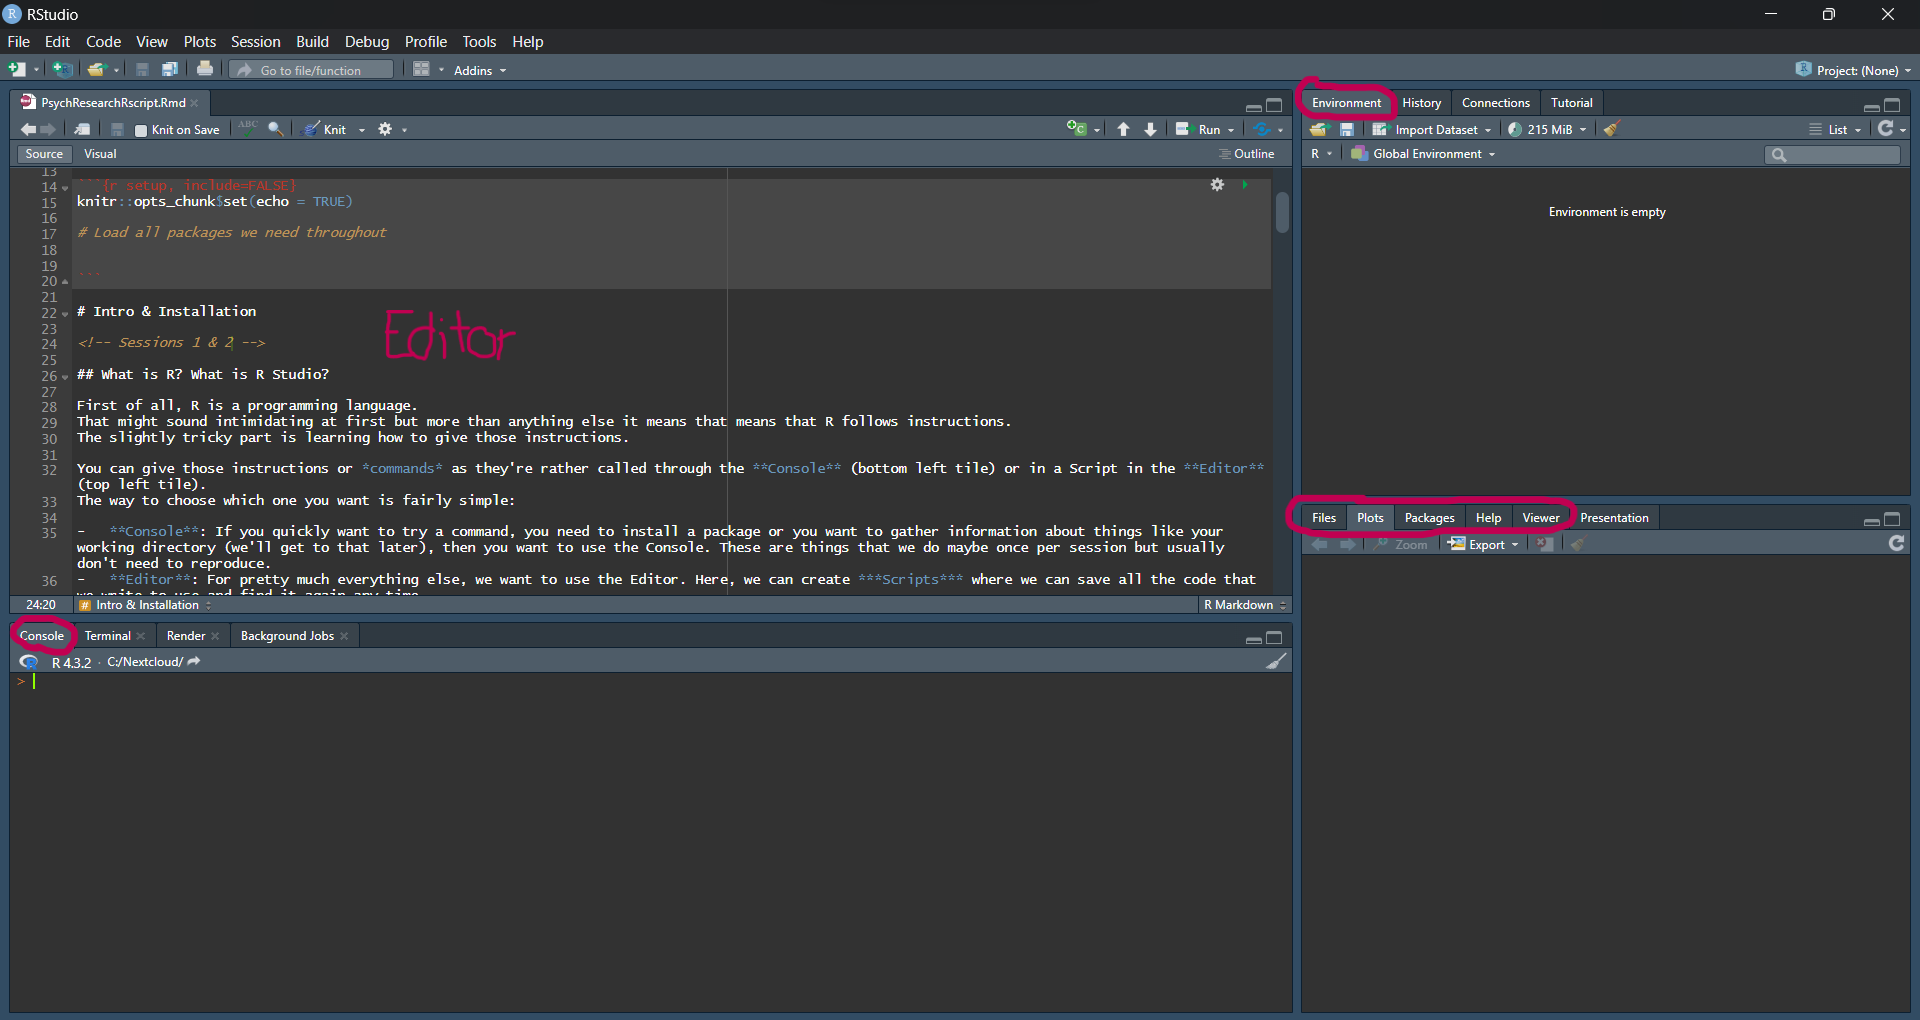This screenshot has width=1920, height=1020.
Task: Toggle the document Outline panel
Action: click(x=1246, y=154)
